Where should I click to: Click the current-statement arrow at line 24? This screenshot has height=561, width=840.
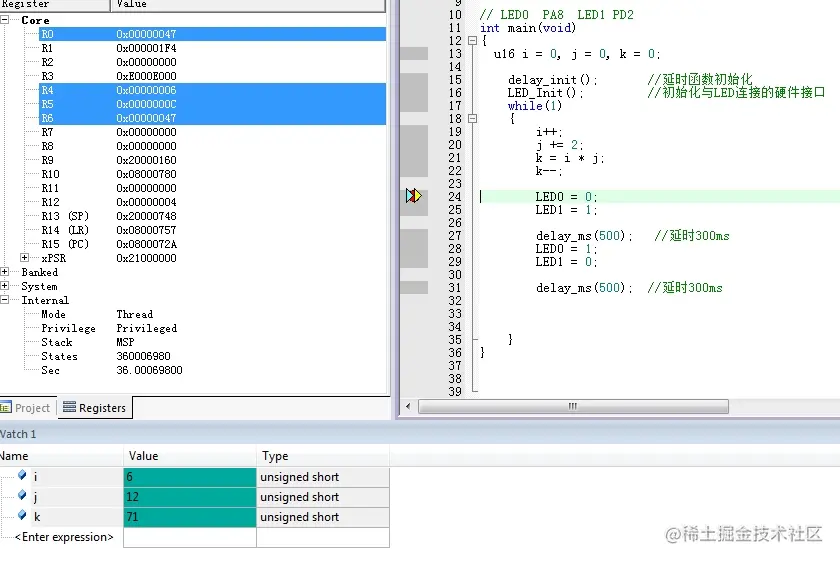click(414, 196)
